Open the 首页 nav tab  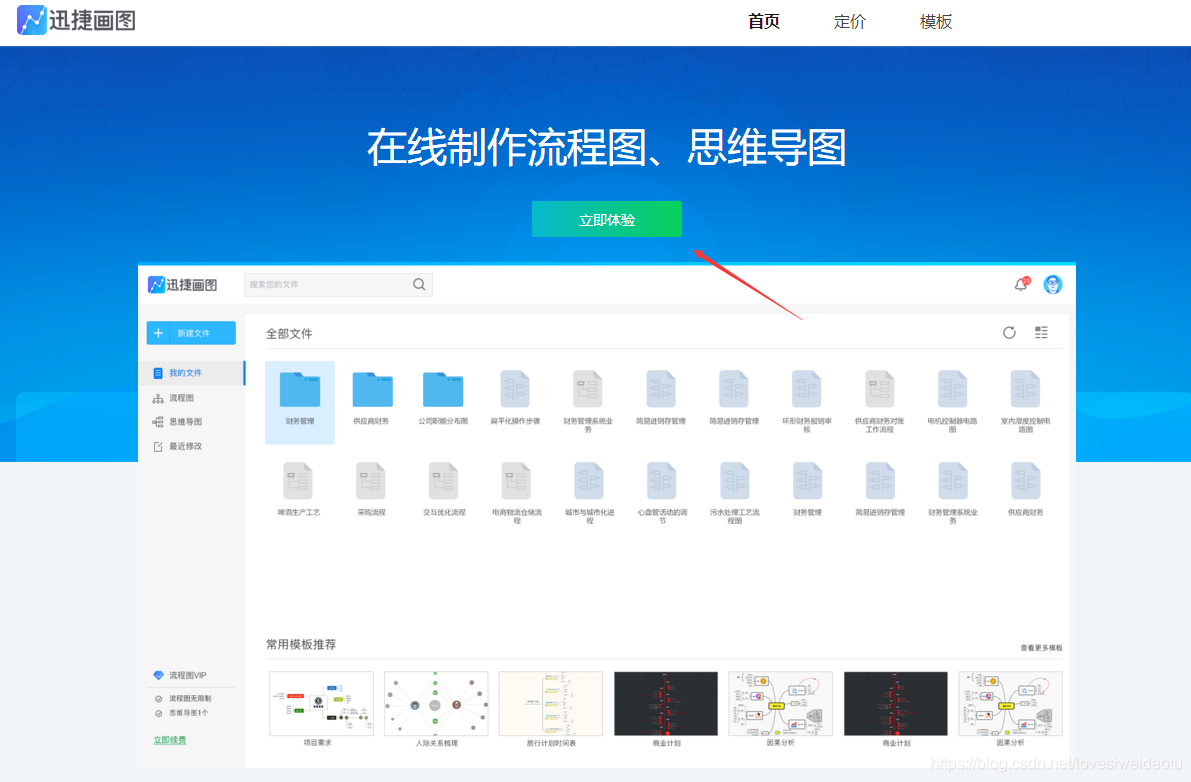[x=763, y=22]
